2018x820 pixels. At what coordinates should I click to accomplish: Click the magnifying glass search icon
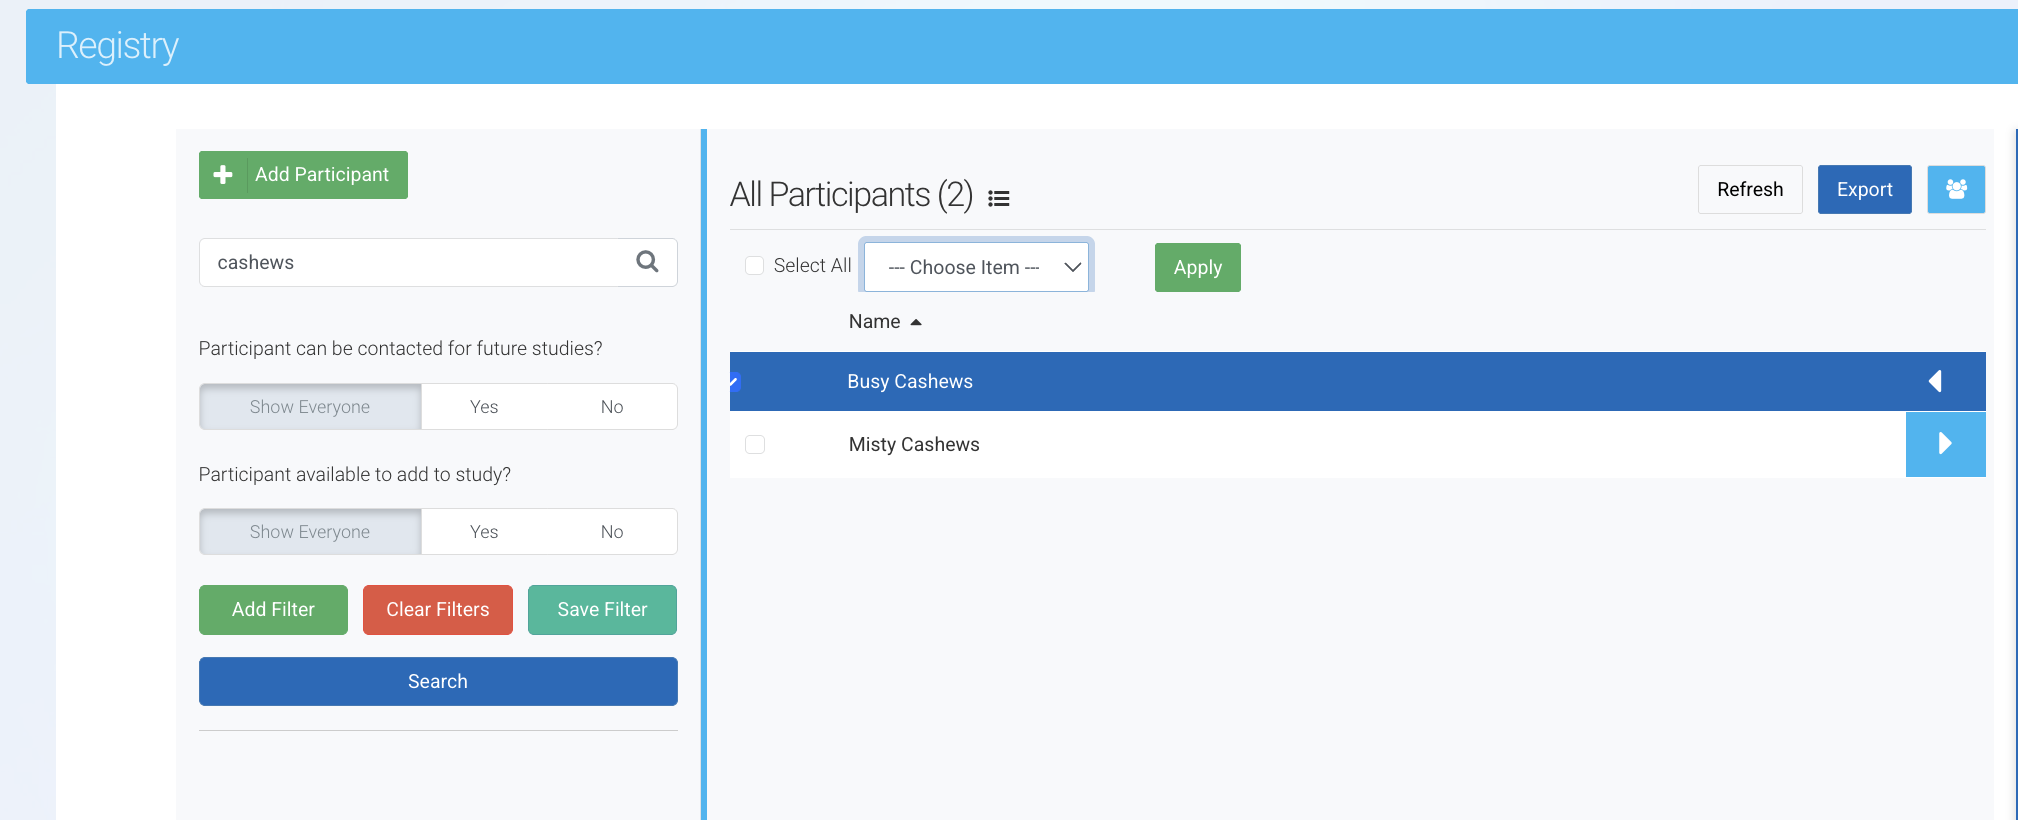(x=647, y=262)
